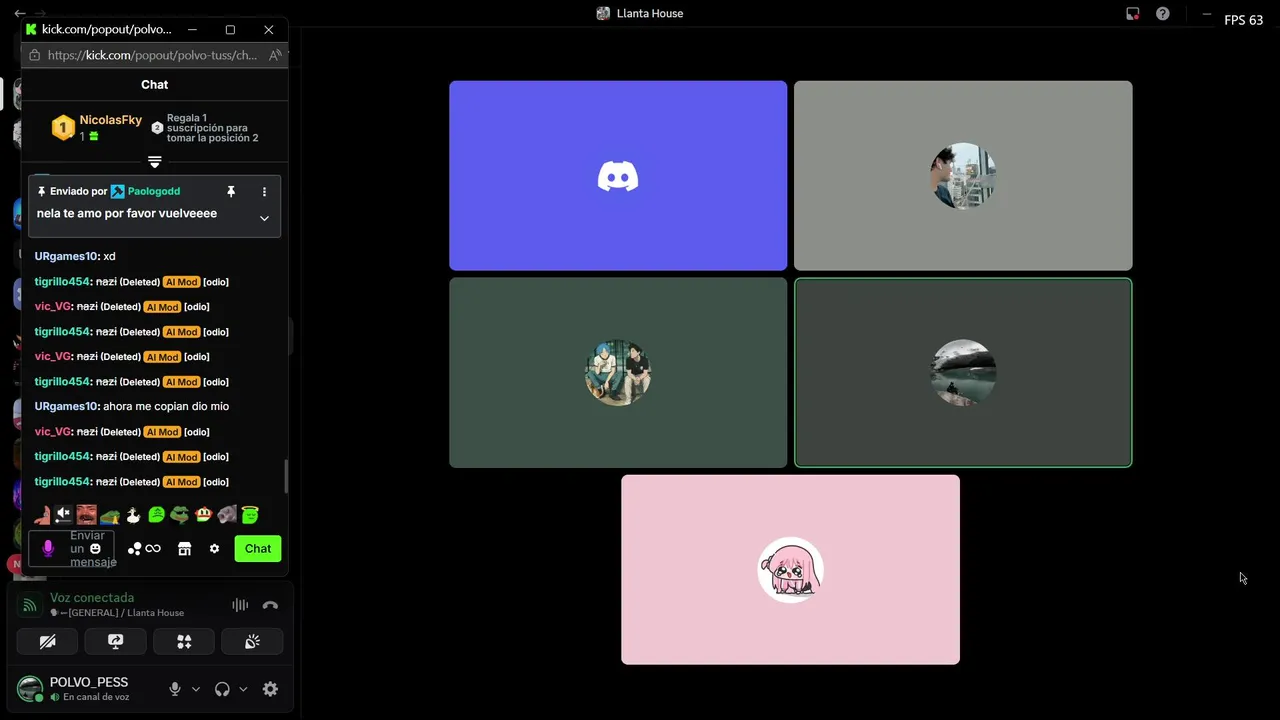
Task: Open Kick chat settings gear
Action: click(214, 548)
